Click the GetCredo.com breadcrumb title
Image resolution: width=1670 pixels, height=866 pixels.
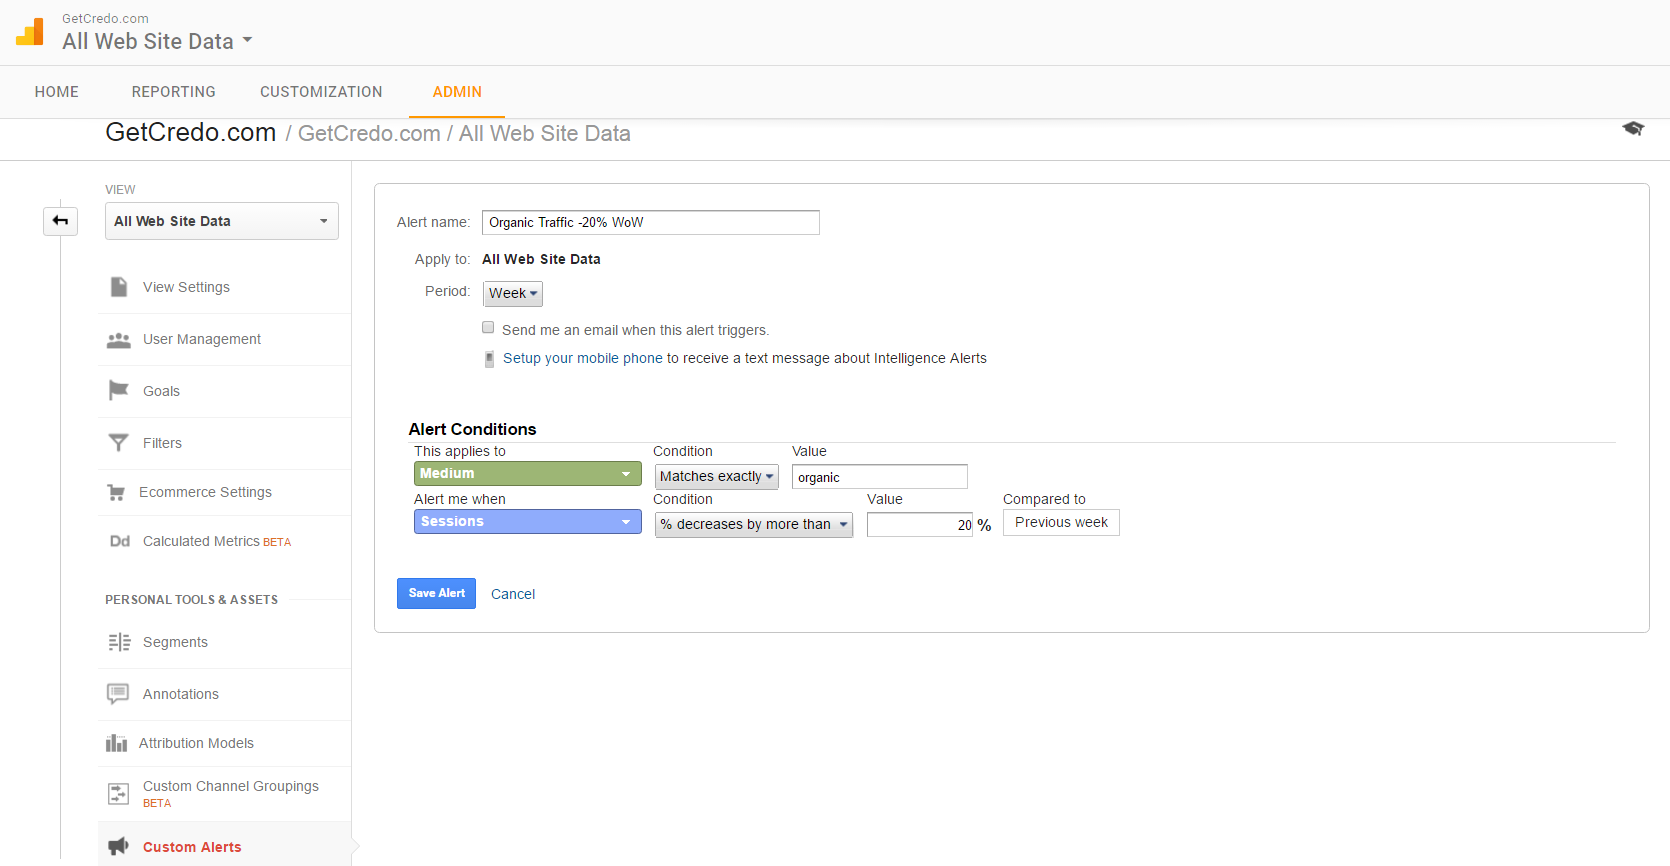pos(191,133)
